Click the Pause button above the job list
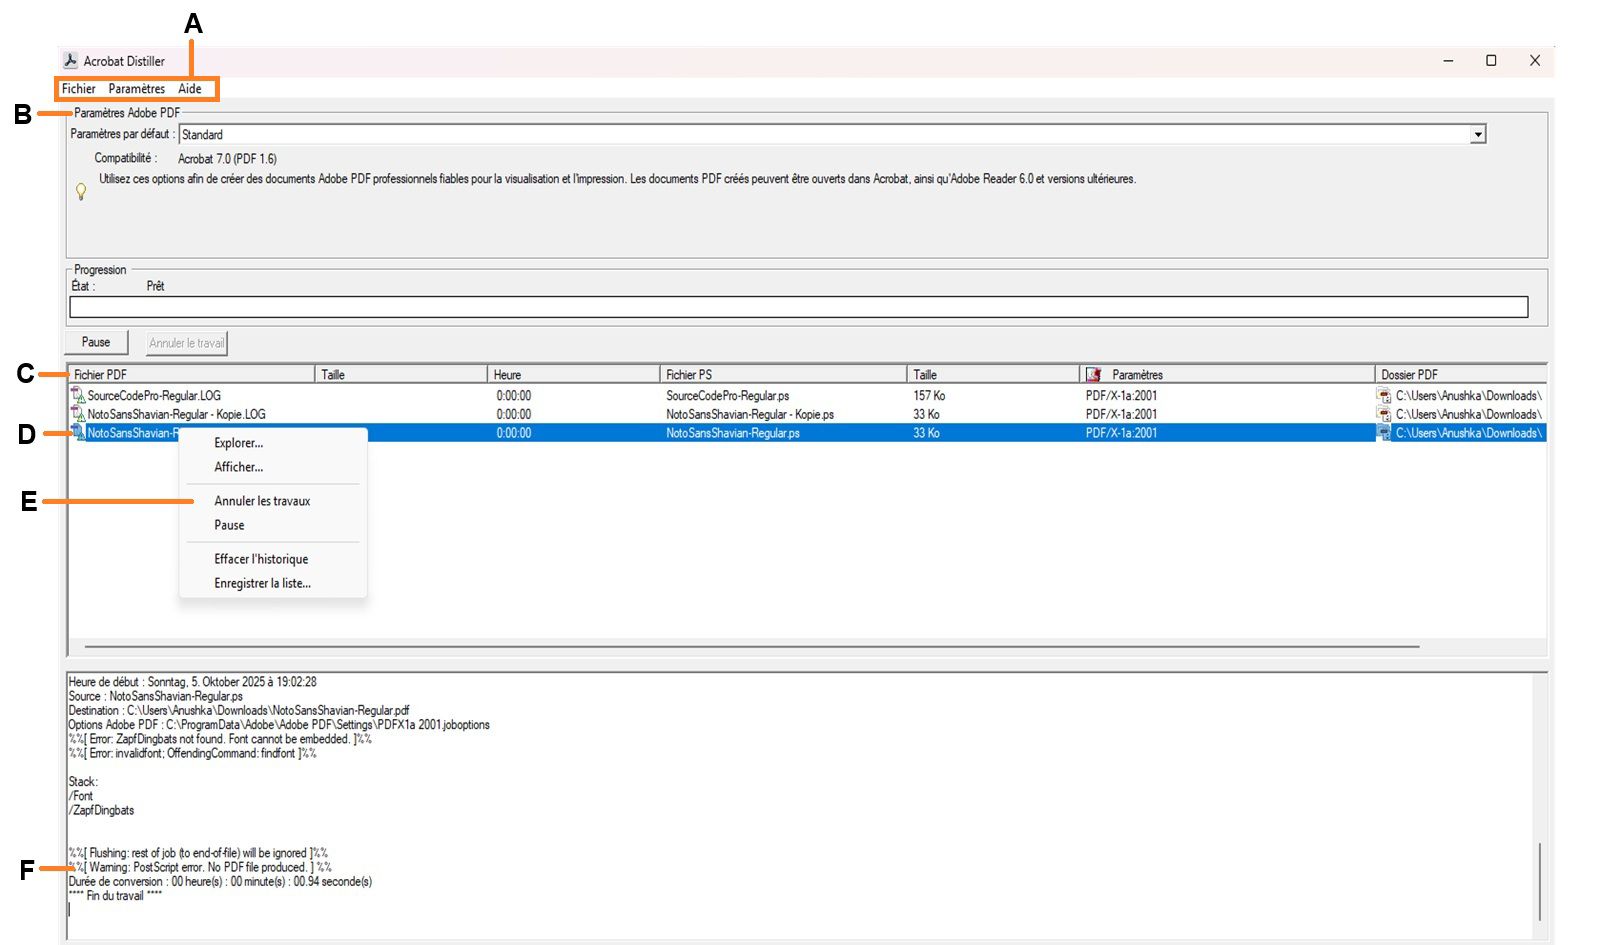 tap(96, 342)
